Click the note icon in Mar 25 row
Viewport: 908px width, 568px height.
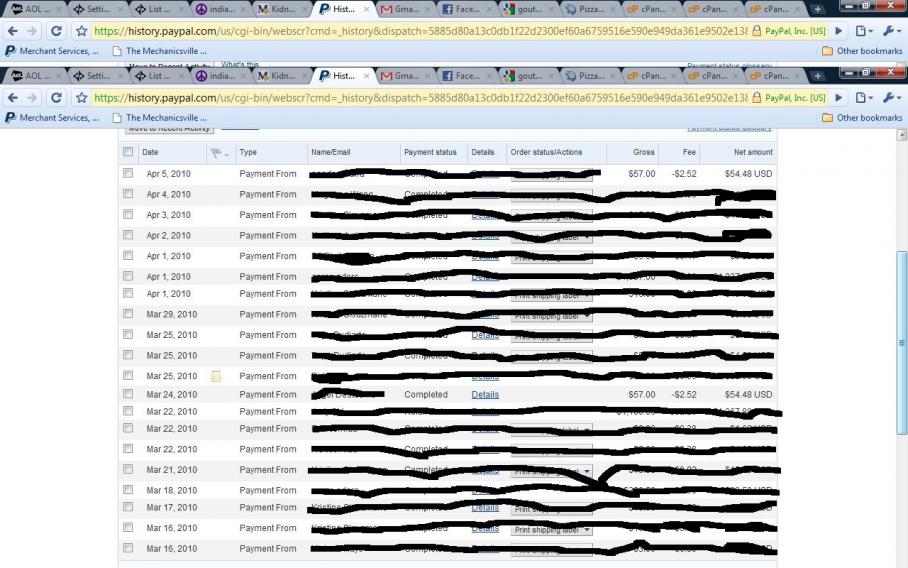[215, 376]
